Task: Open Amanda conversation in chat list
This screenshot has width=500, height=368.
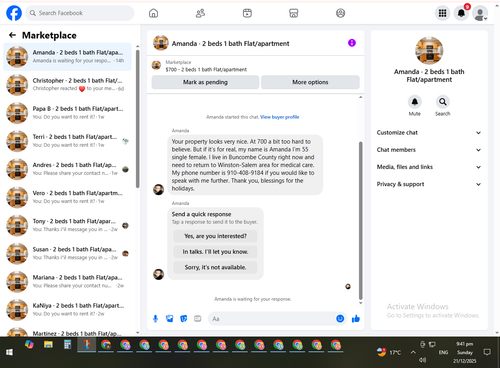Action: coord(67,57)
